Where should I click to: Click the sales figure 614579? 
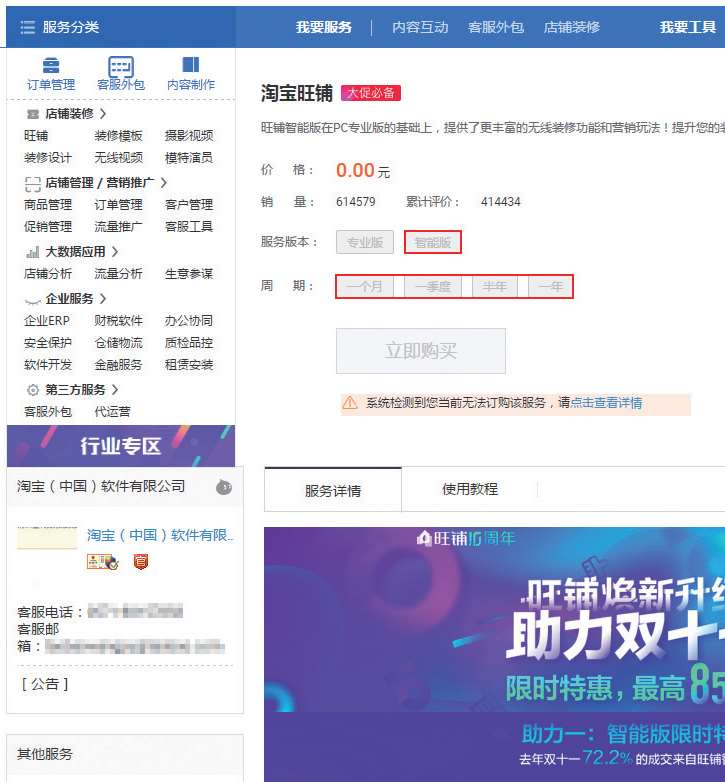coord(356,202)
